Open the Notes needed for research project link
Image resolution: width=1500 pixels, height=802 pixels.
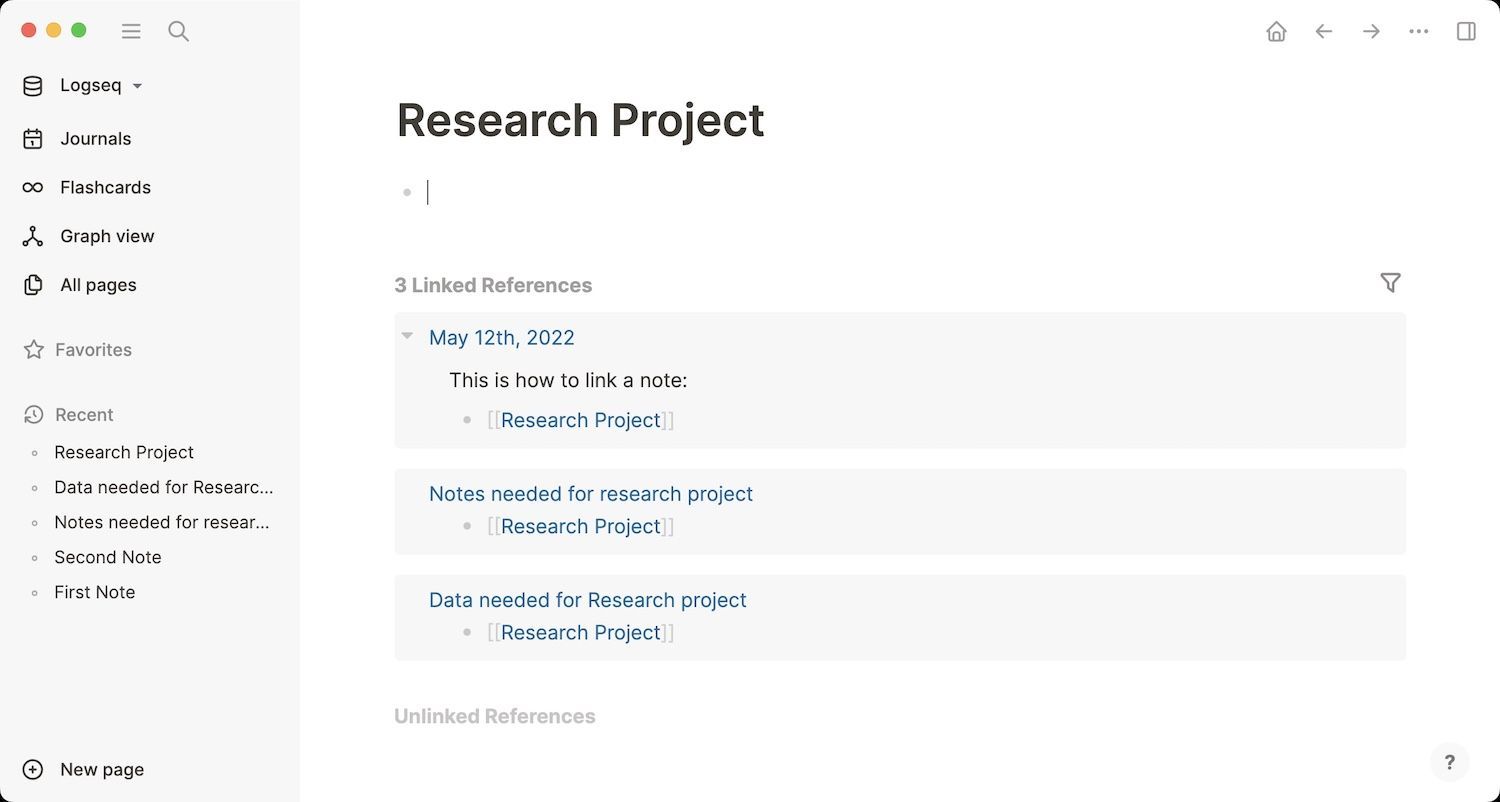pyautogui.click(x=590, y=494)
